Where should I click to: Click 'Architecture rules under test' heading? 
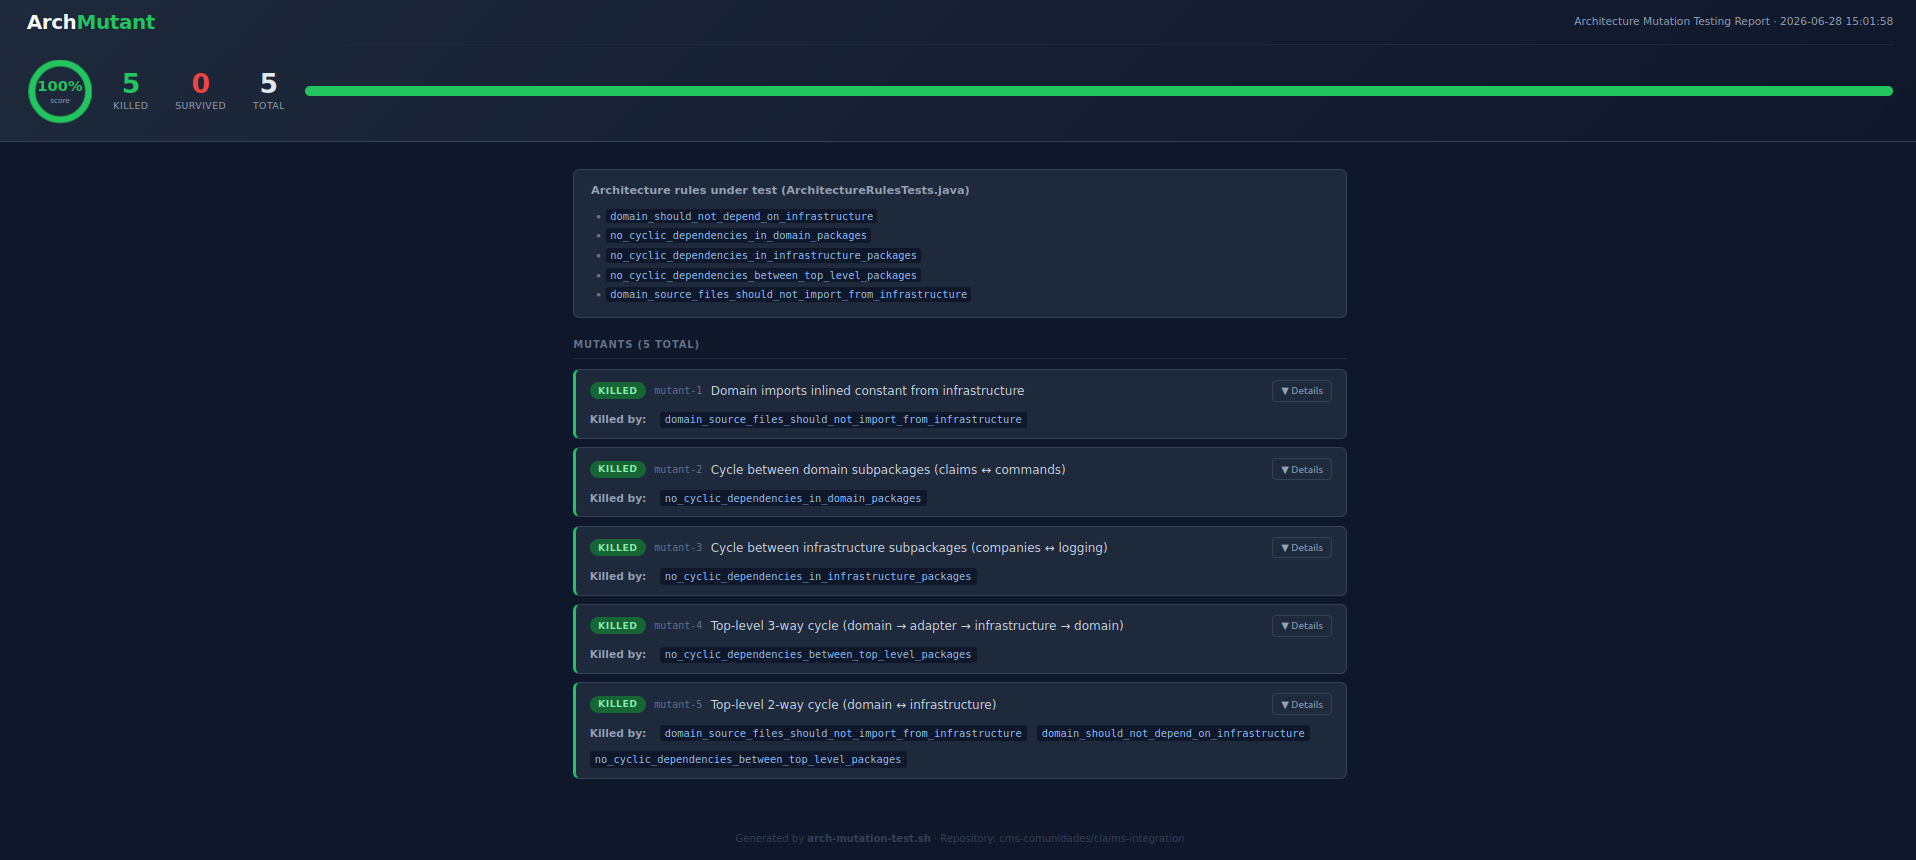(780, 190)
